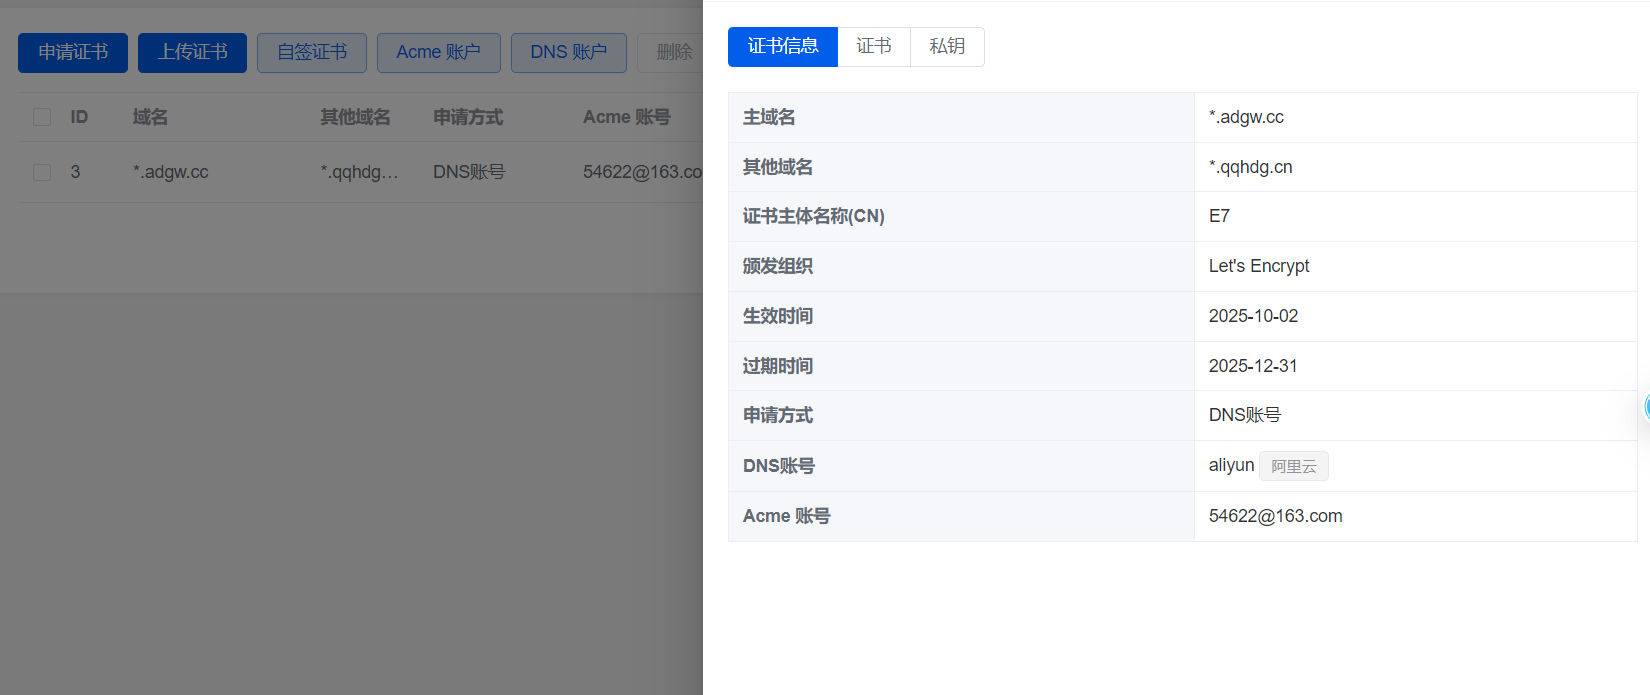Screen dimensions: 1650x695
Task: Click the truncated *.qqhdg… table cell
Action: (359, 172)
